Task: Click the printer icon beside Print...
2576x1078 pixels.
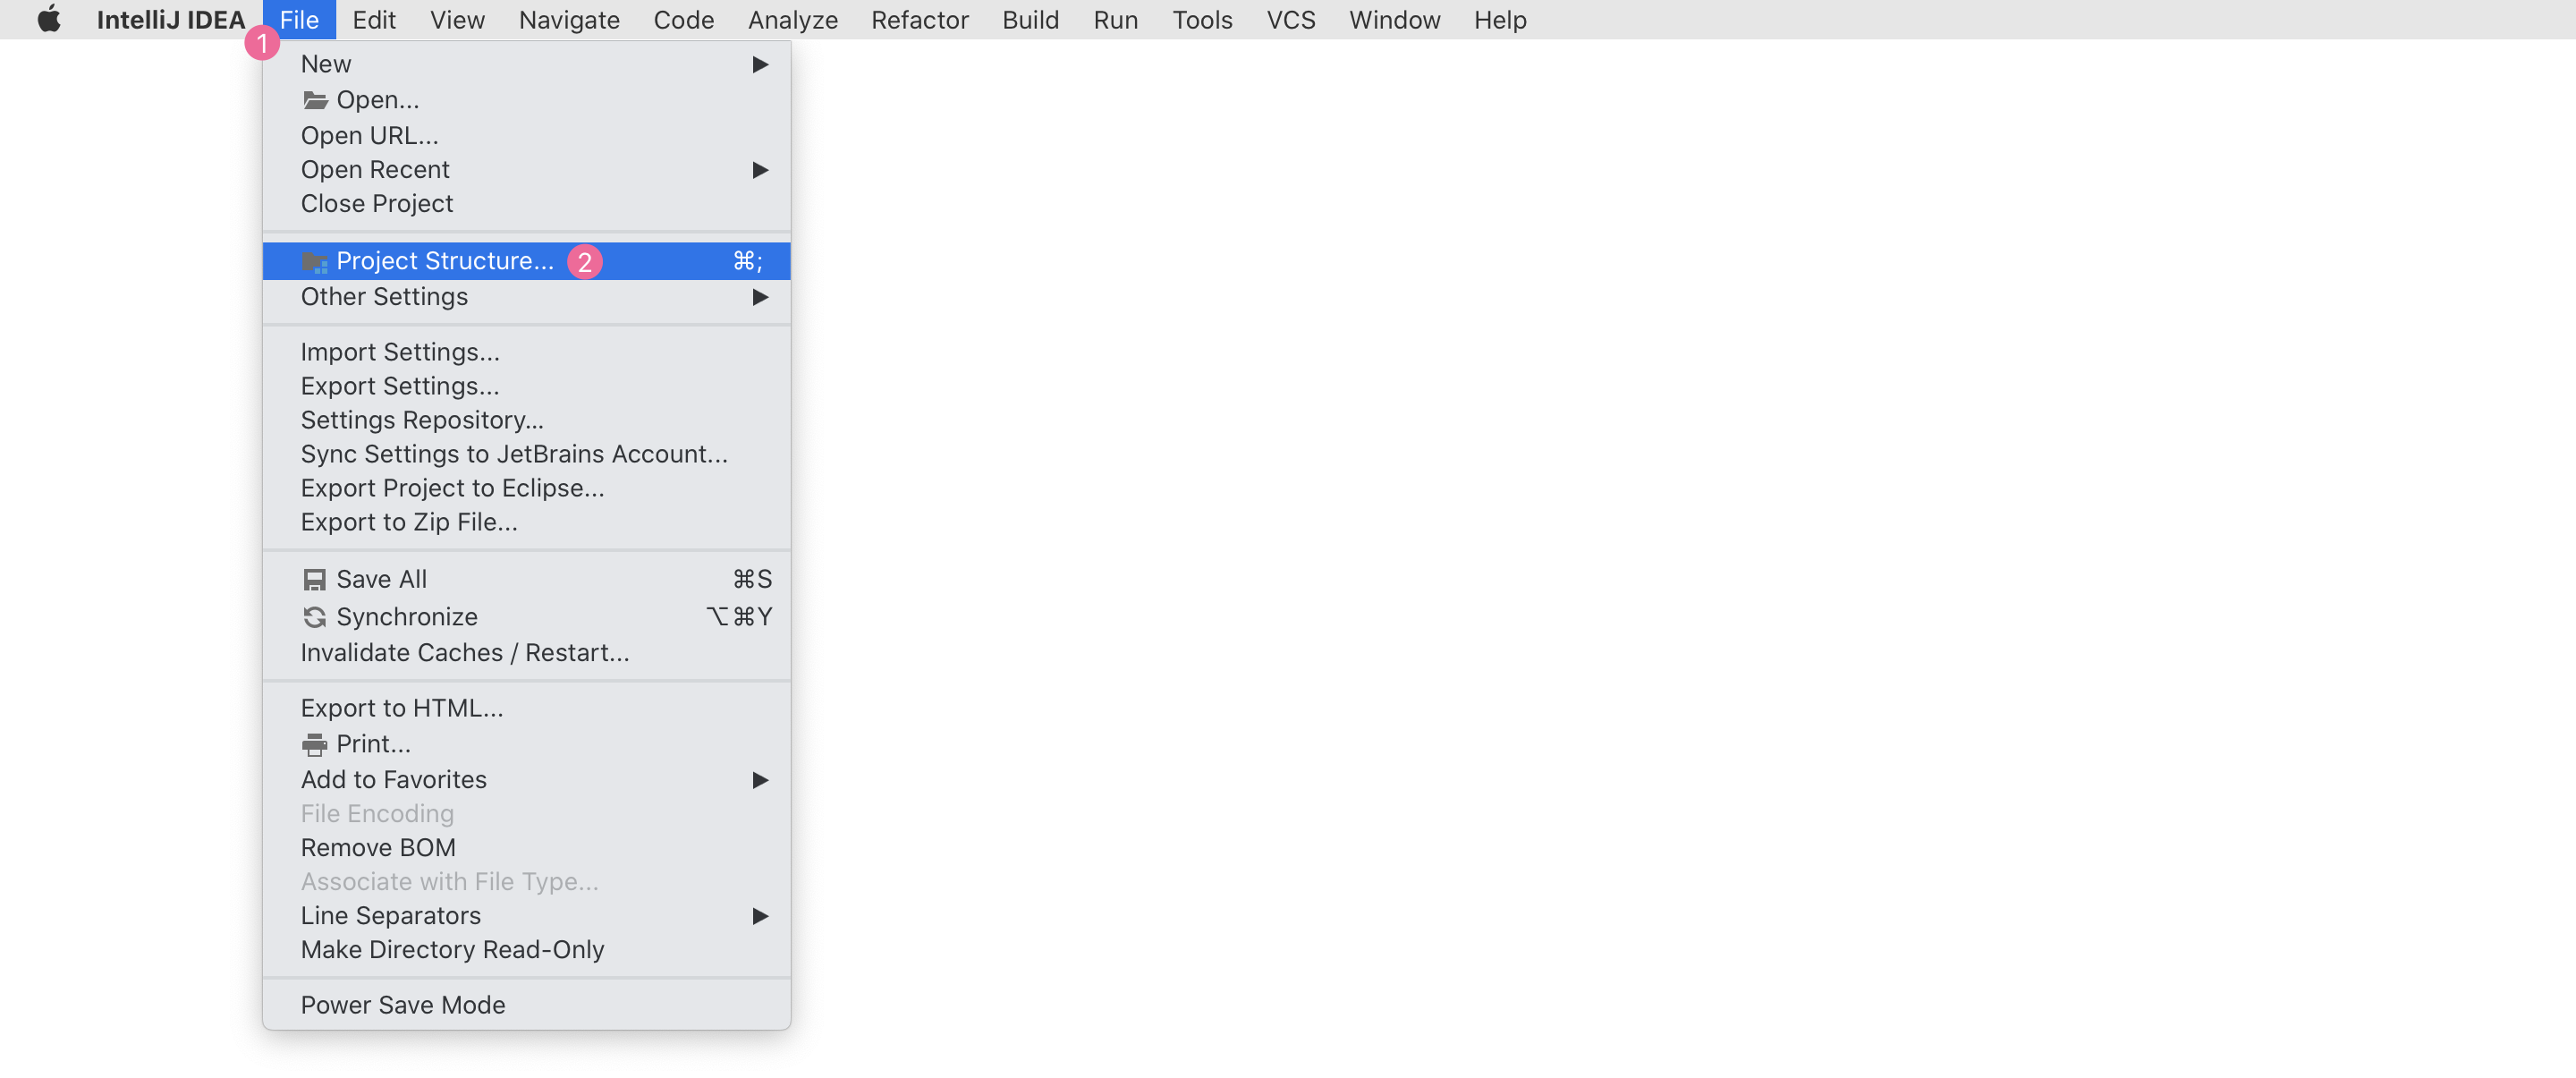Action: coord(315,744)
